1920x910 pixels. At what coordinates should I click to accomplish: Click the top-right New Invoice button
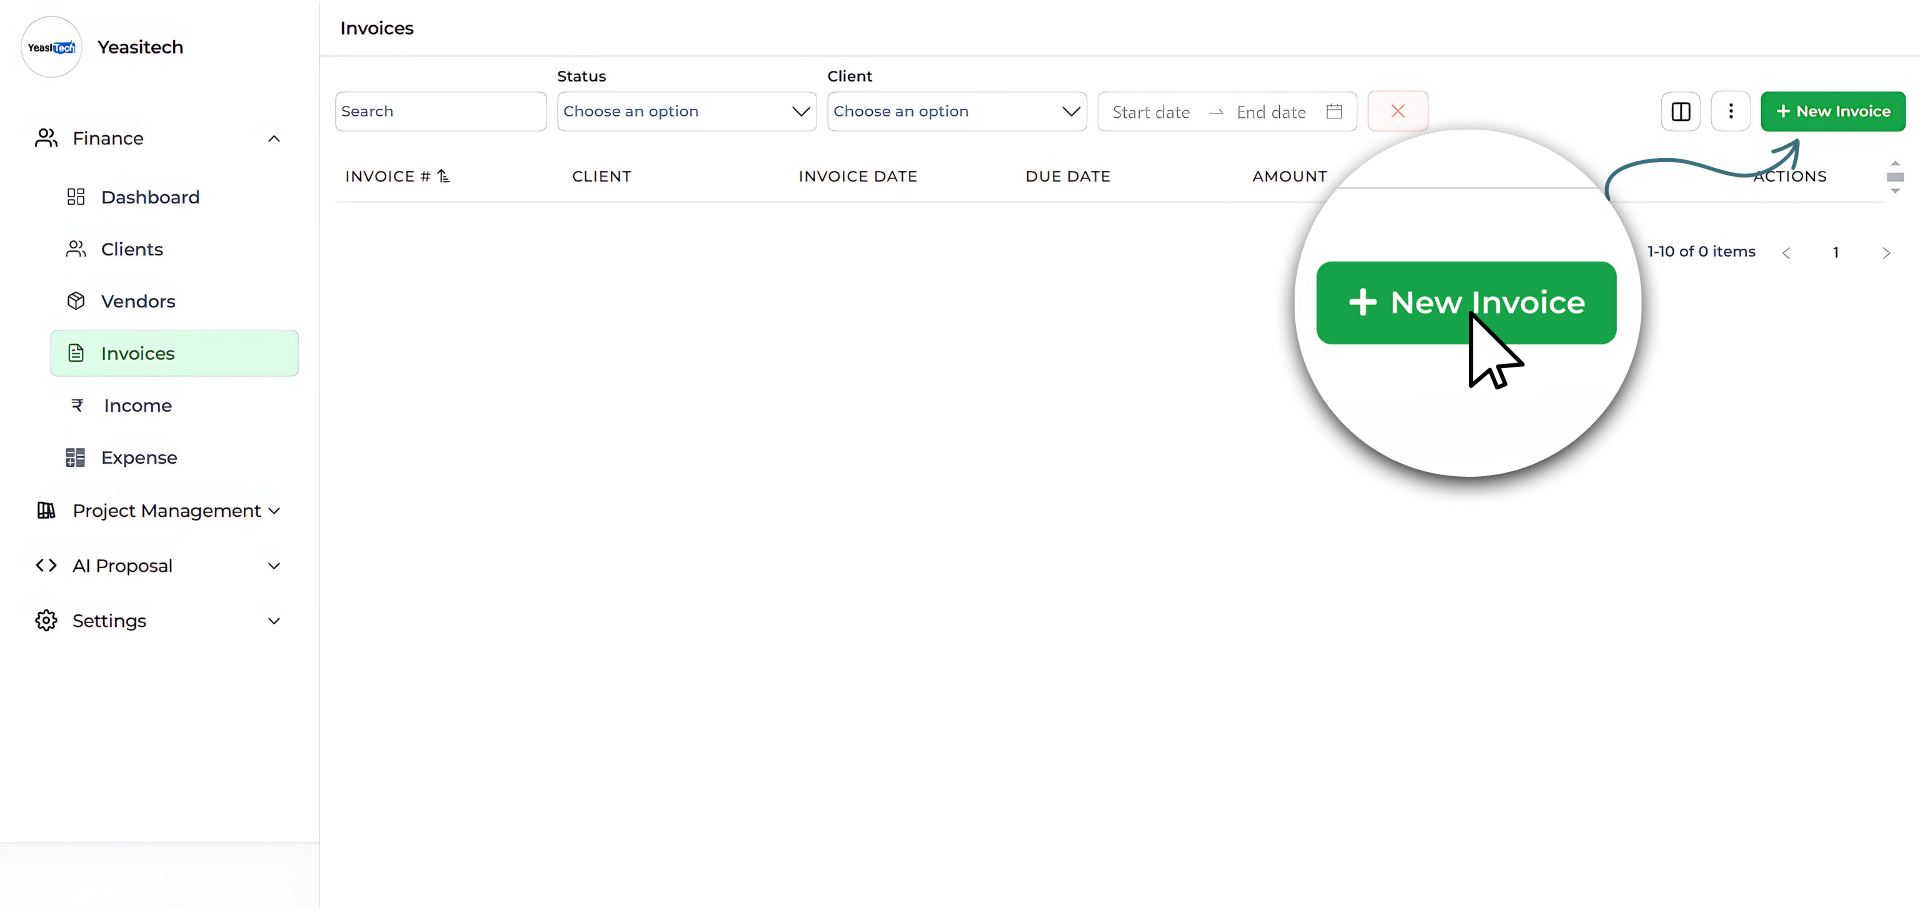point(1833,111)
